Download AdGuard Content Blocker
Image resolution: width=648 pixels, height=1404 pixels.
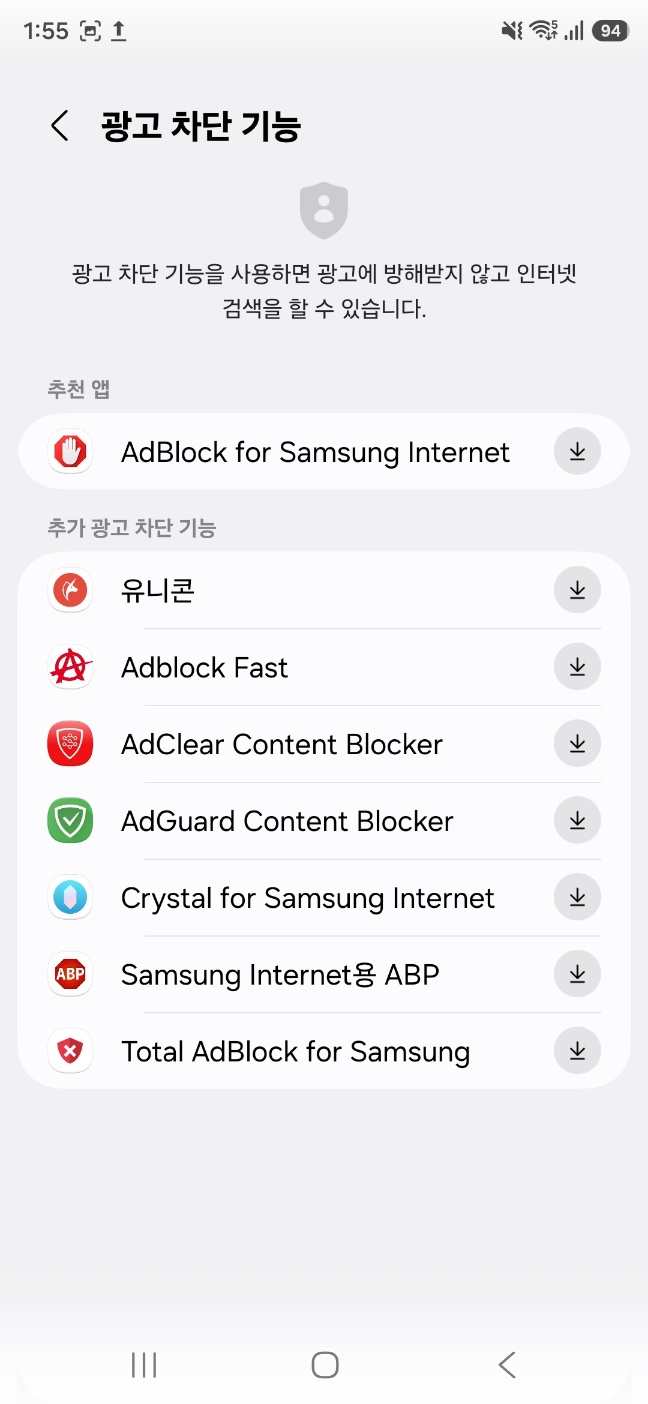click(577, 821)
